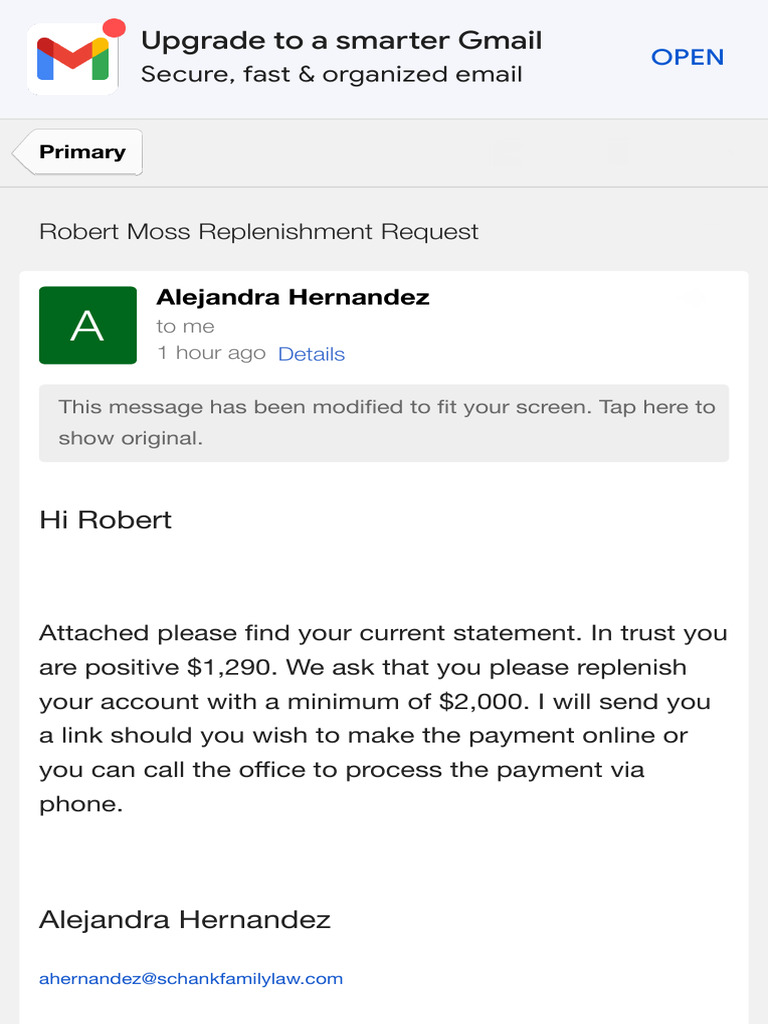Viewport: 768px width, 1024px height.
Task: Open the Details link for recipients
Action: pyautogui.click(x=311, y=354)
